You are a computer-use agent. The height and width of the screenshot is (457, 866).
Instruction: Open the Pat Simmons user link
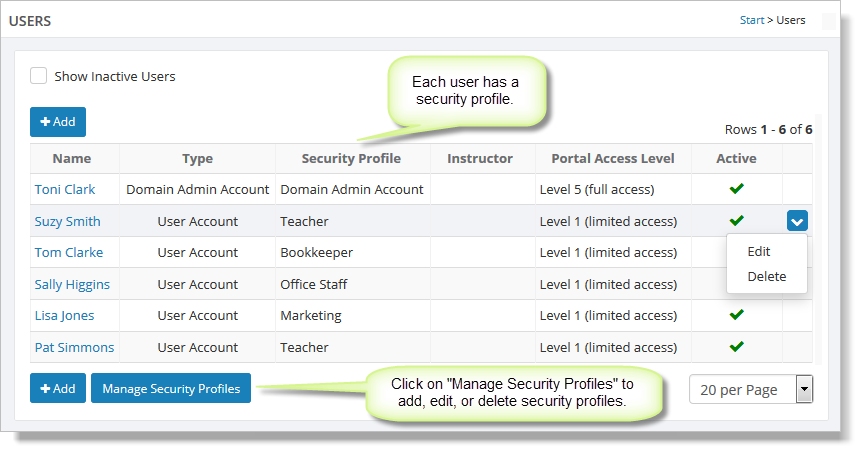74,348
